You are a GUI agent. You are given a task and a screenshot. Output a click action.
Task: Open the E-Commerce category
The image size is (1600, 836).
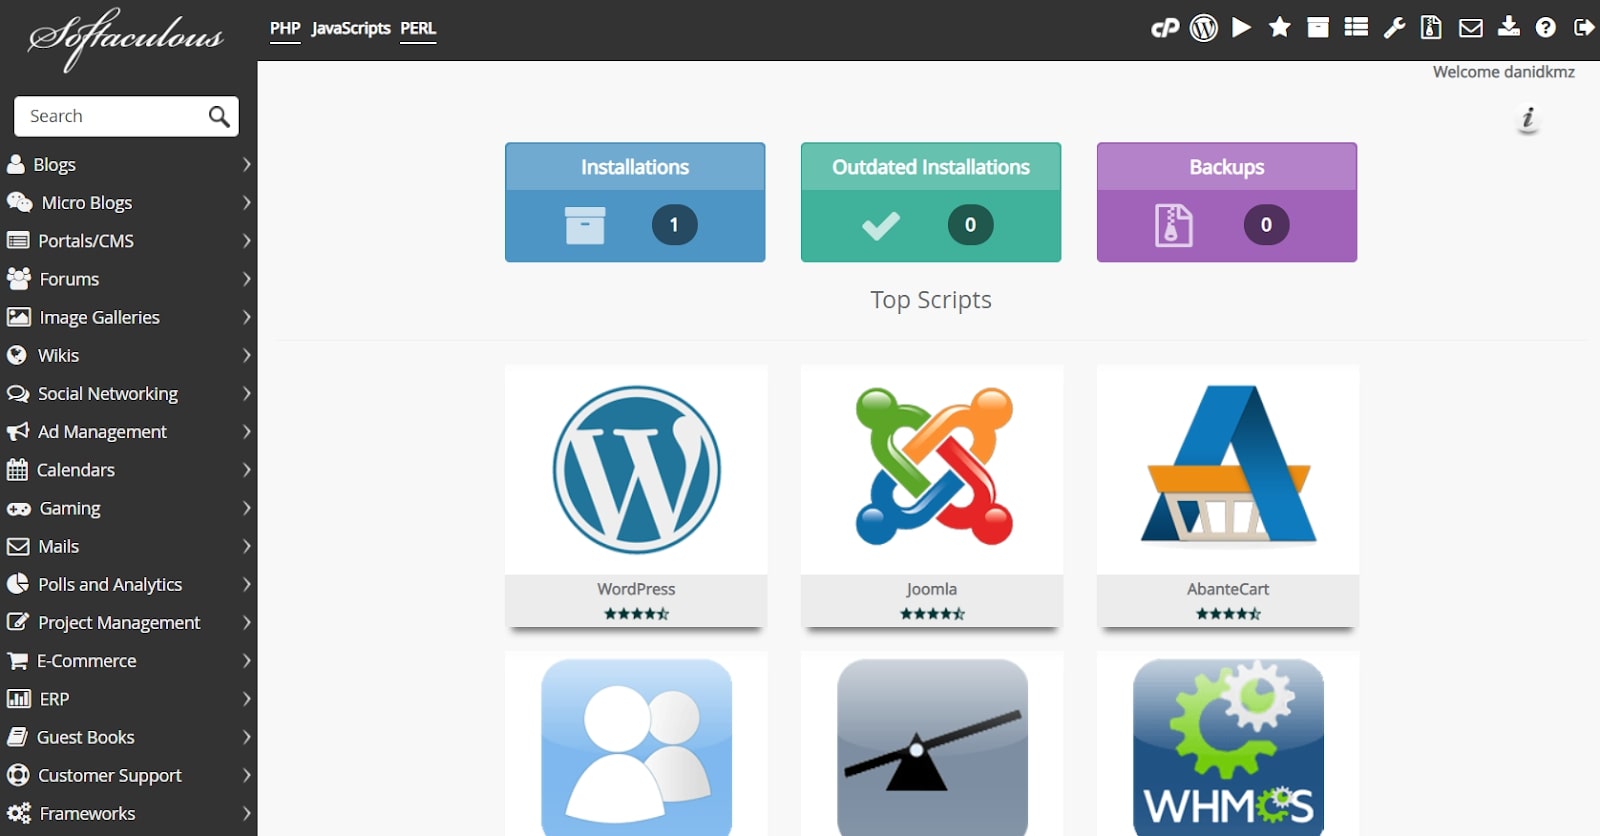point(128,660)
